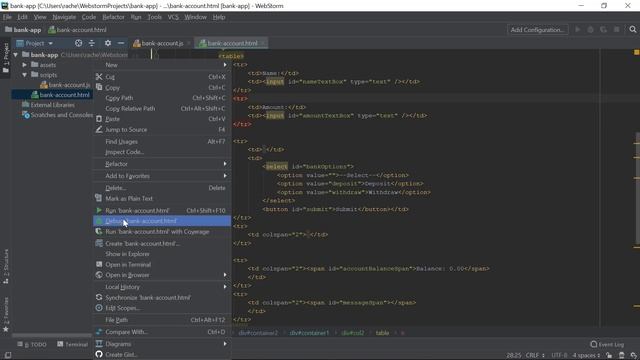The height and width of the screenshot is (360, 640).
Task: Click the Collapse All icon in Project panel
Action: click(x=92, y=43)
